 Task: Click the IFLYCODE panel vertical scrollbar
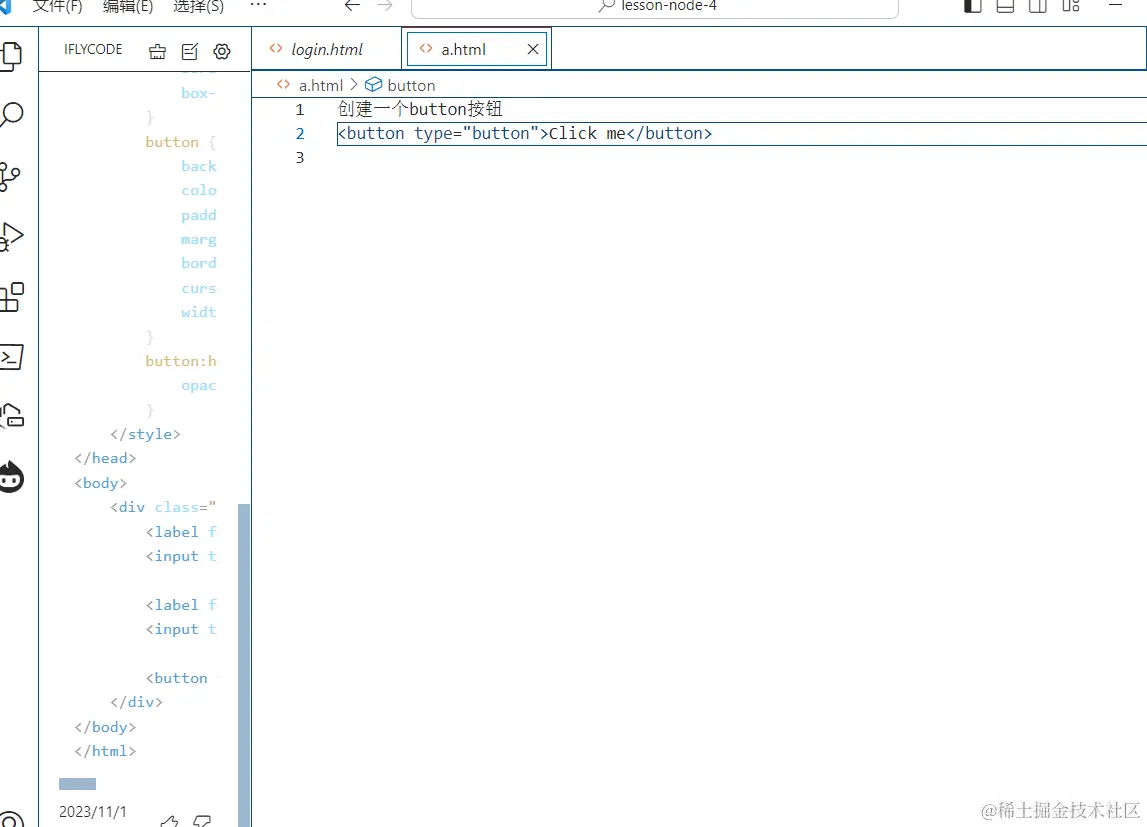[x=244, y=664]
